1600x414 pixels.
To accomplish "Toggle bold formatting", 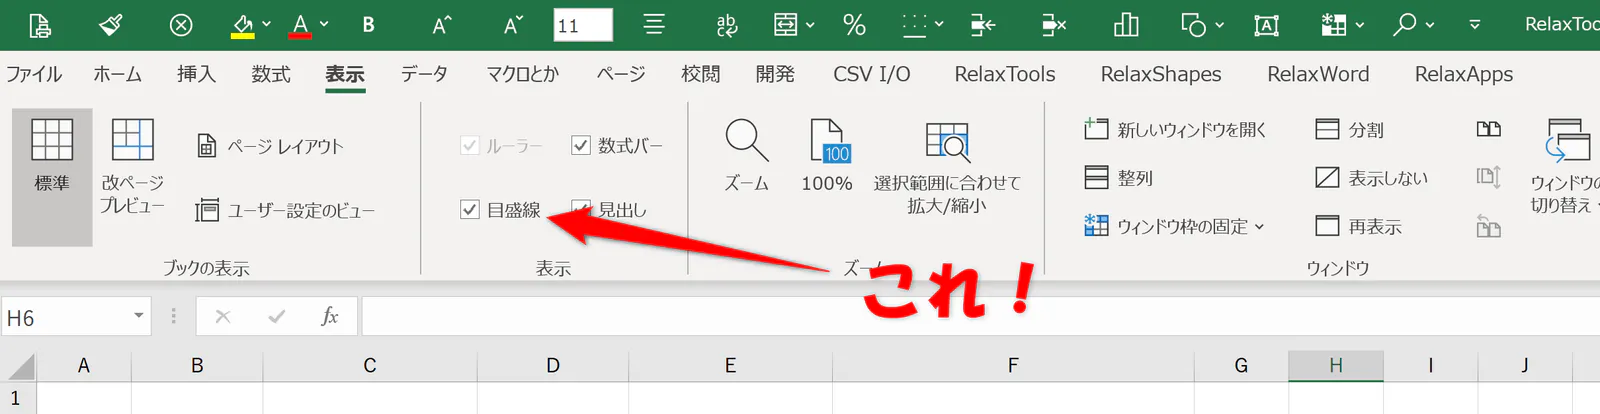I will [x=368, y=25].
